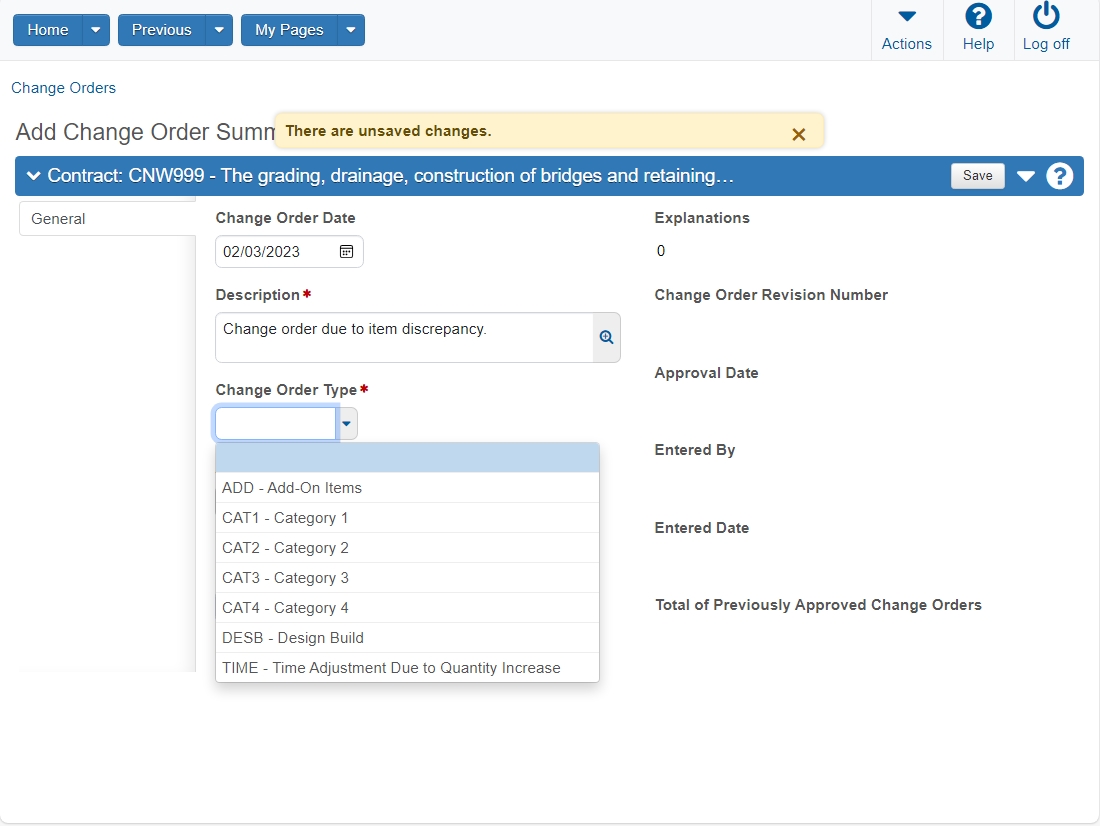
Task: Click into the Description text field
Action: coord(404,338)
